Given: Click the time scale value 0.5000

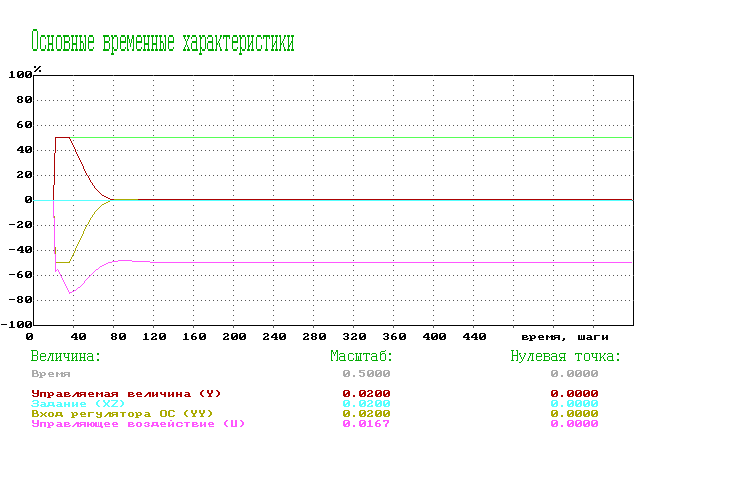Looking at the screenshot, I should tap(366, 372).
